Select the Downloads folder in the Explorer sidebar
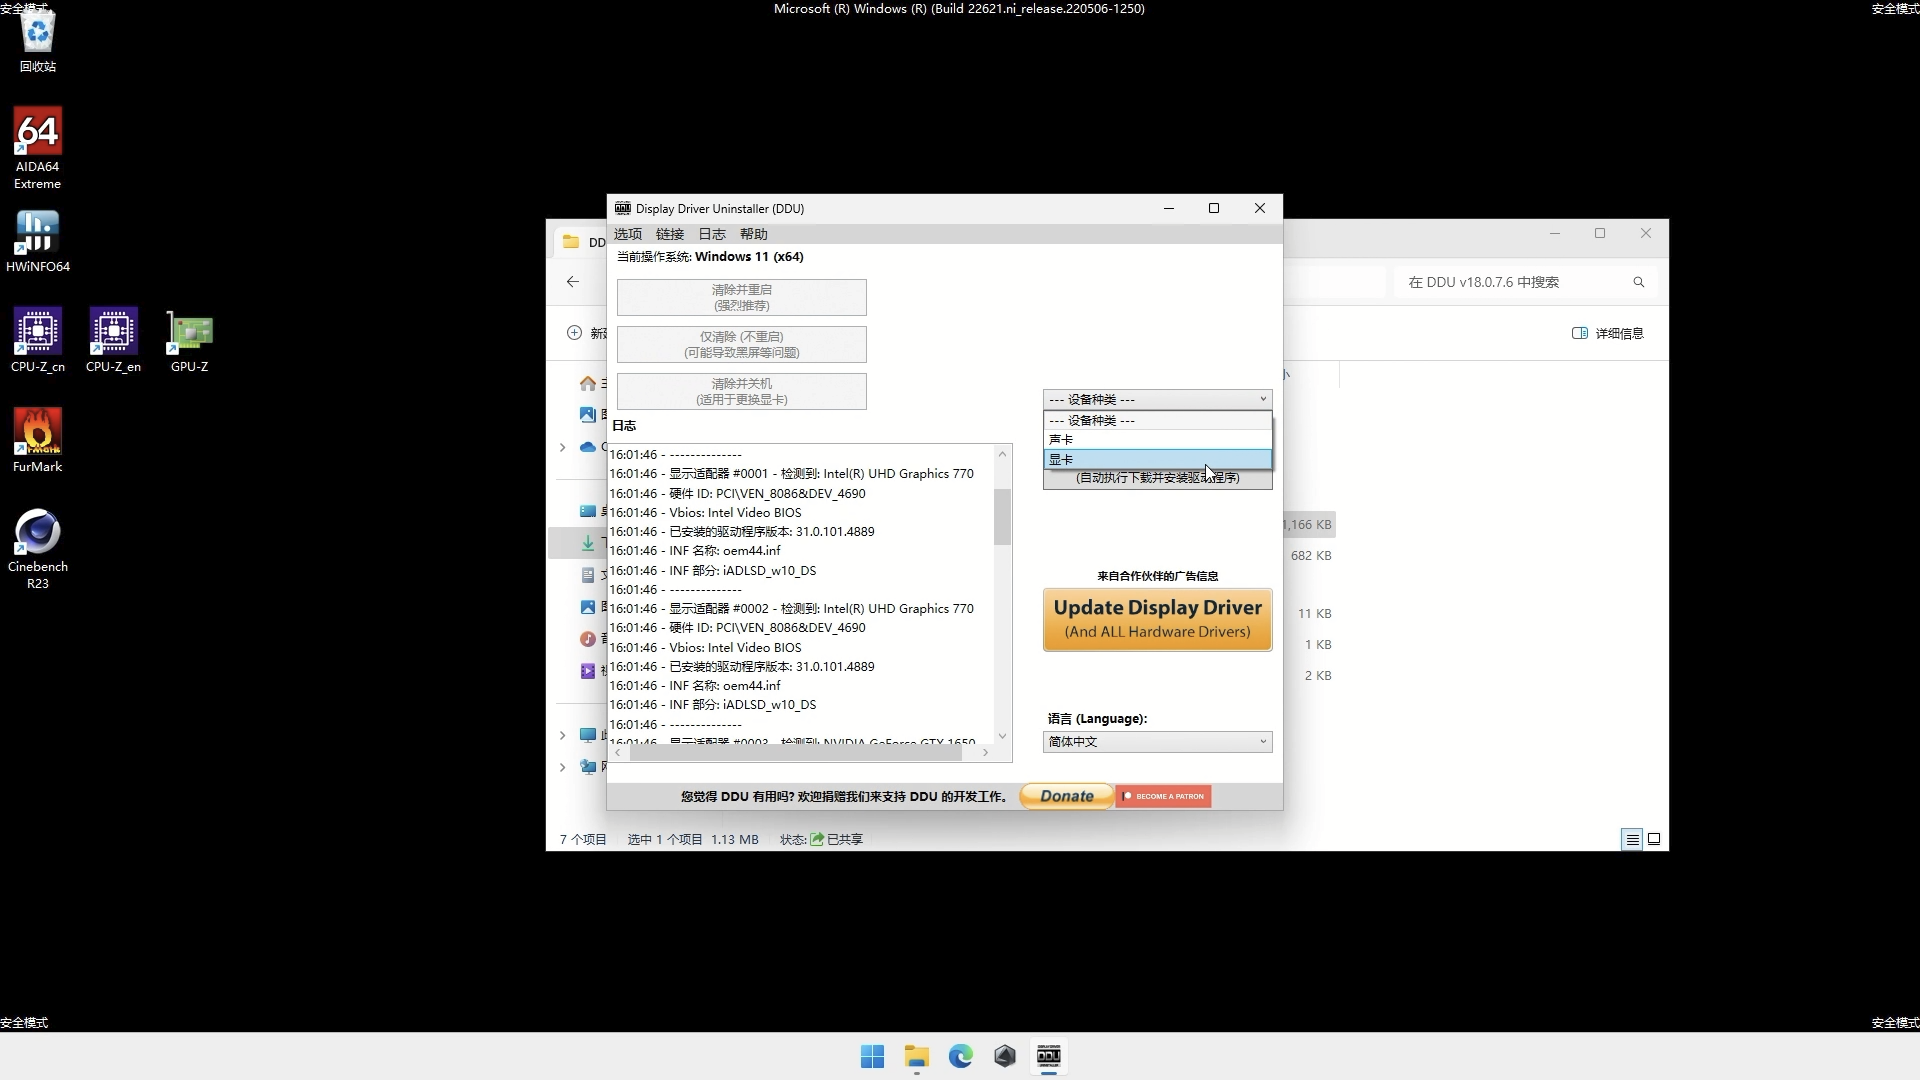 [x=587, y=543]
